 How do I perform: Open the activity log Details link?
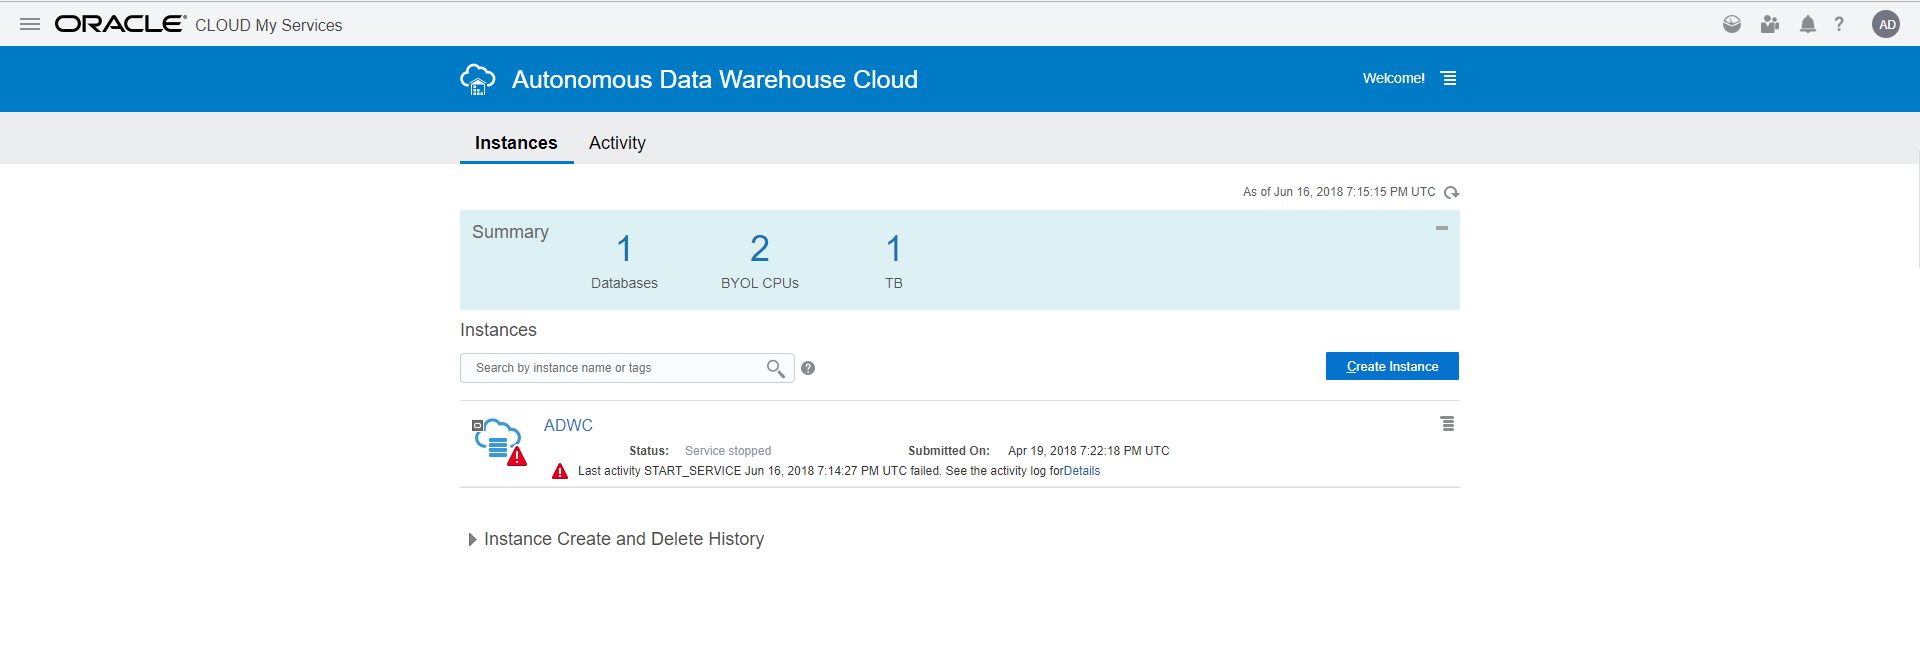(1082, 471)
